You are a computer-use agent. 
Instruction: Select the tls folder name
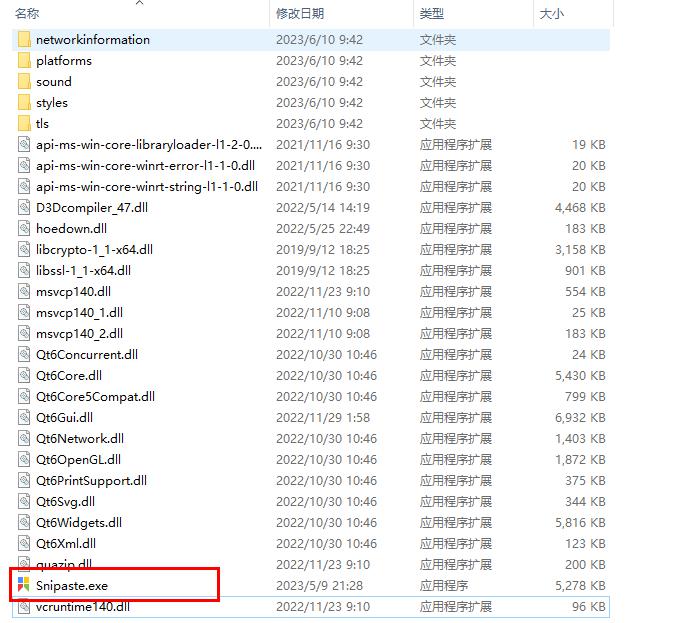pyautogui.click(x=42, y=124)
